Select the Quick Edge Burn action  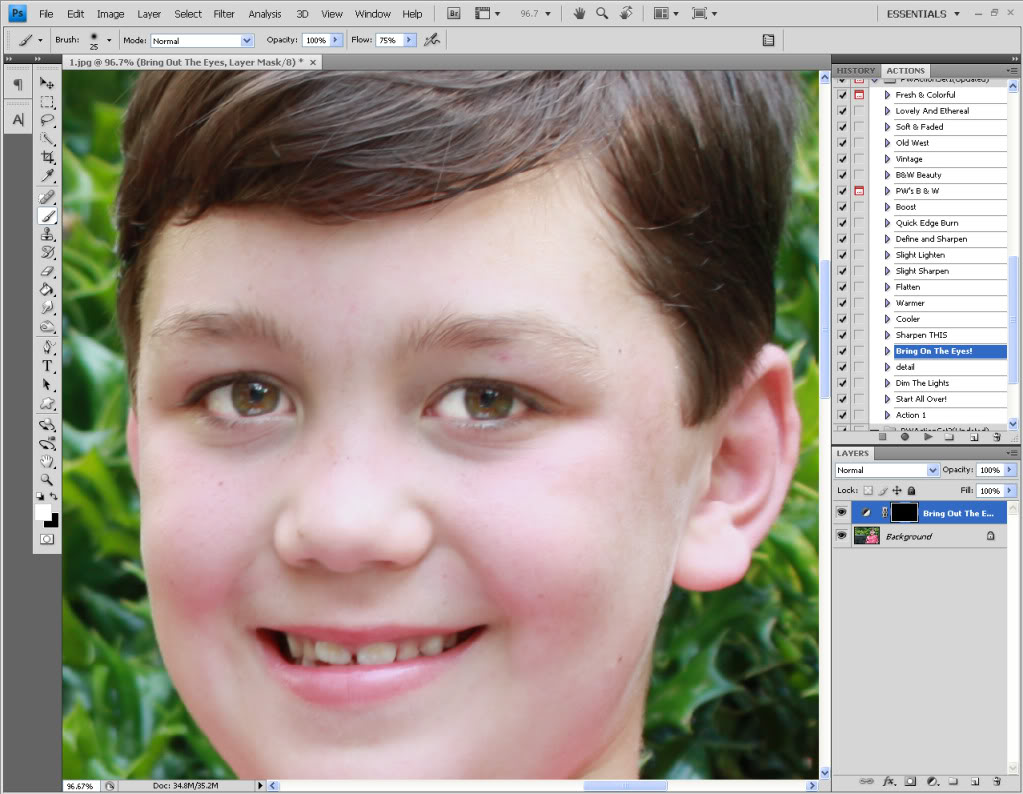pyautogui.click(x=926, y=223)
